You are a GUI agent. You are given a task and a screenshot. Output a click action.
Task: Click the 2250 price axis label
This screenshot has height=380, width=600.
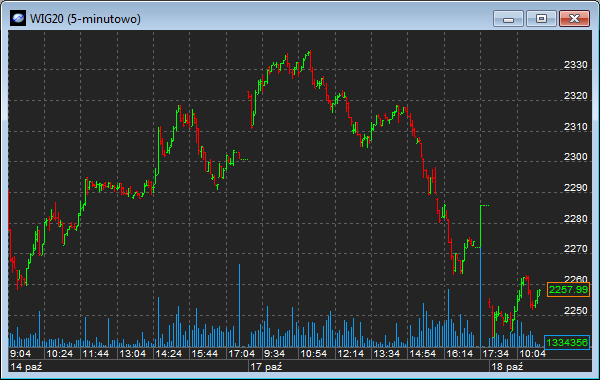point(576,310)
